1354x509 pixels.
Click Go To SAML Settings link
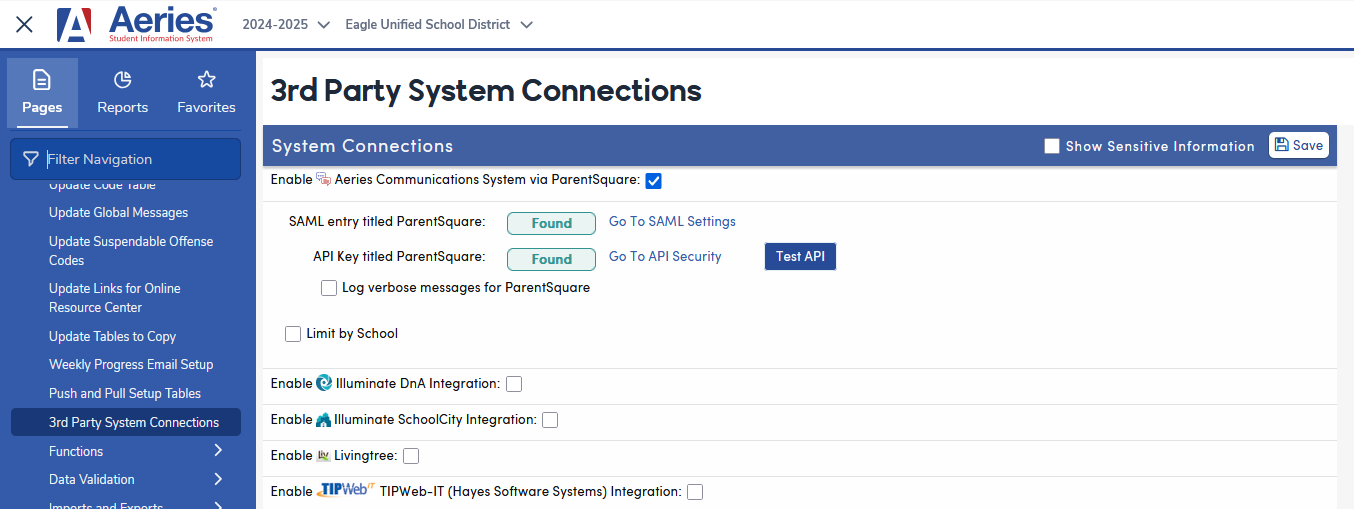tap(672, 221)
